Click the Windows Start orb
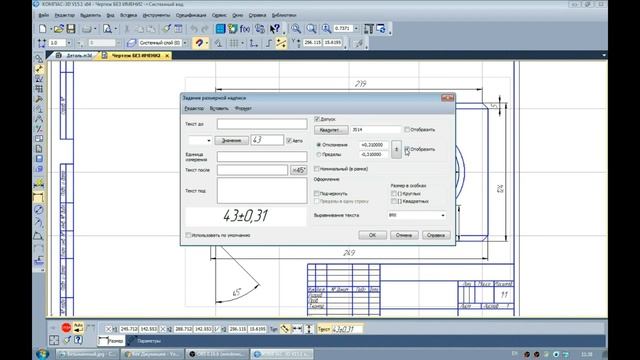Screen dimensions: 640x360 42,354
